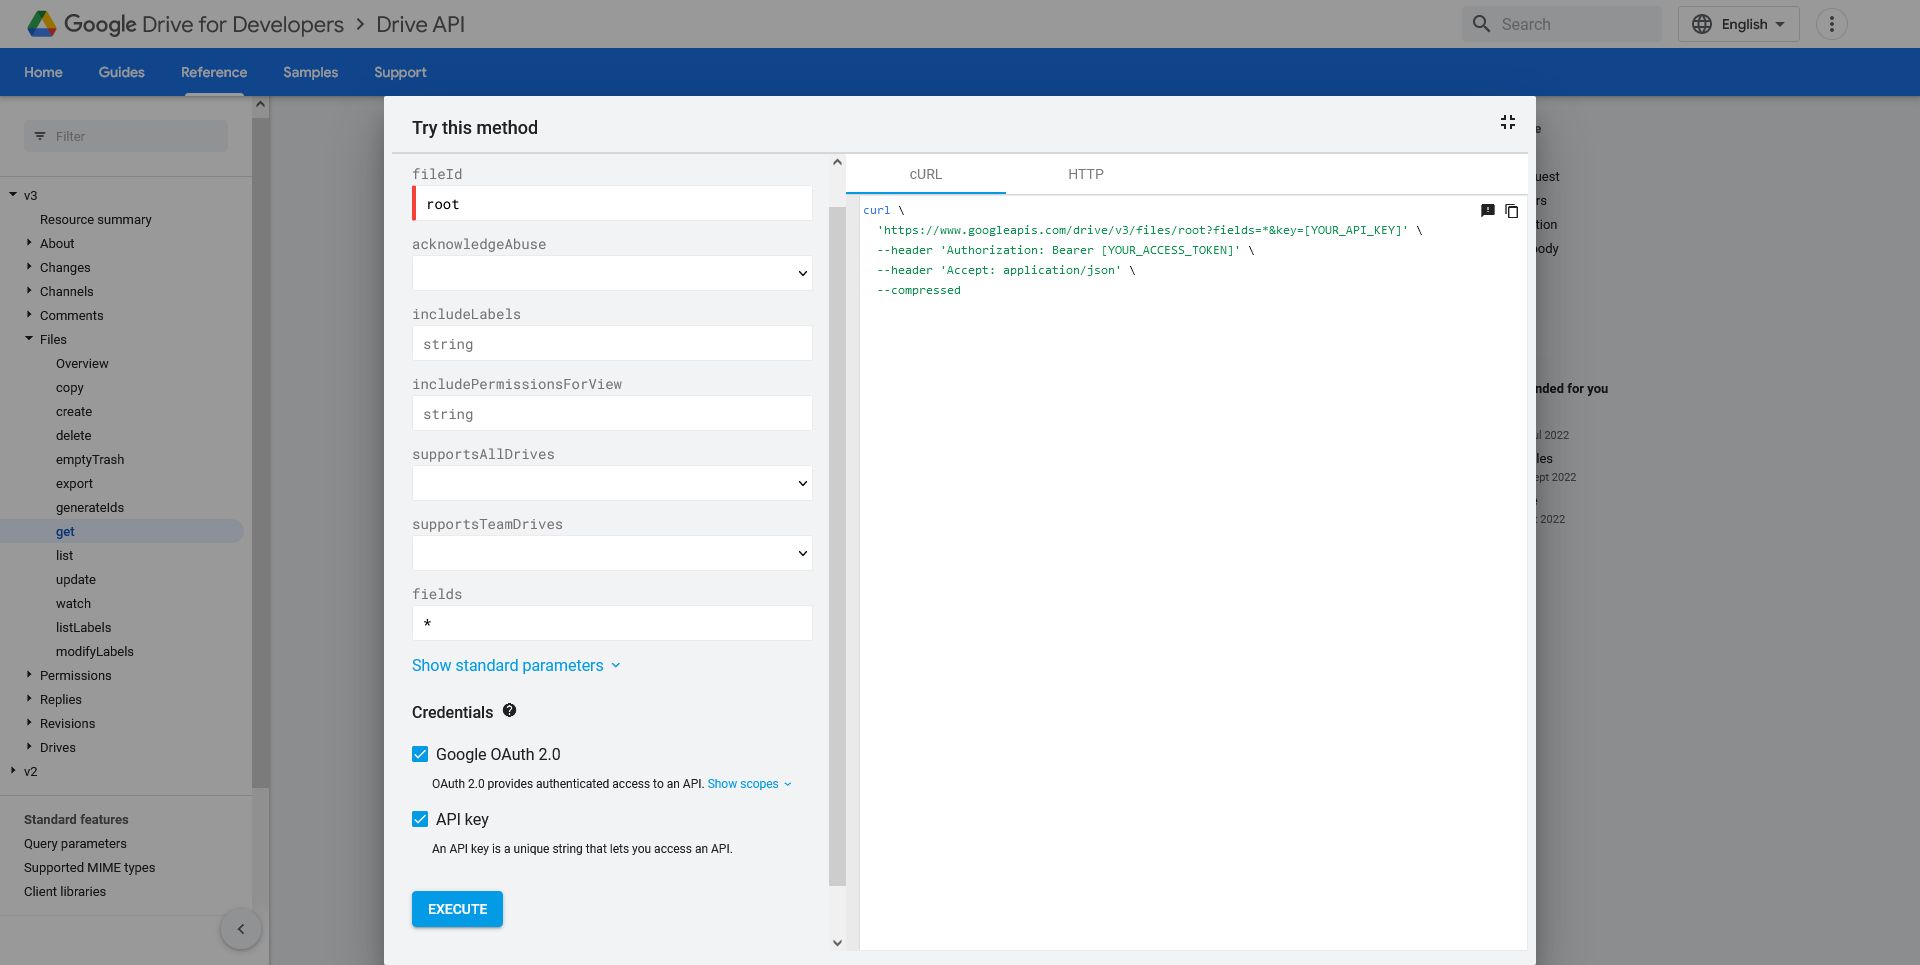Screen dimensions: 1920x965
Task: Open the search field via magnifier icon
Action: pyautogui.click(x=1481, y=23)
